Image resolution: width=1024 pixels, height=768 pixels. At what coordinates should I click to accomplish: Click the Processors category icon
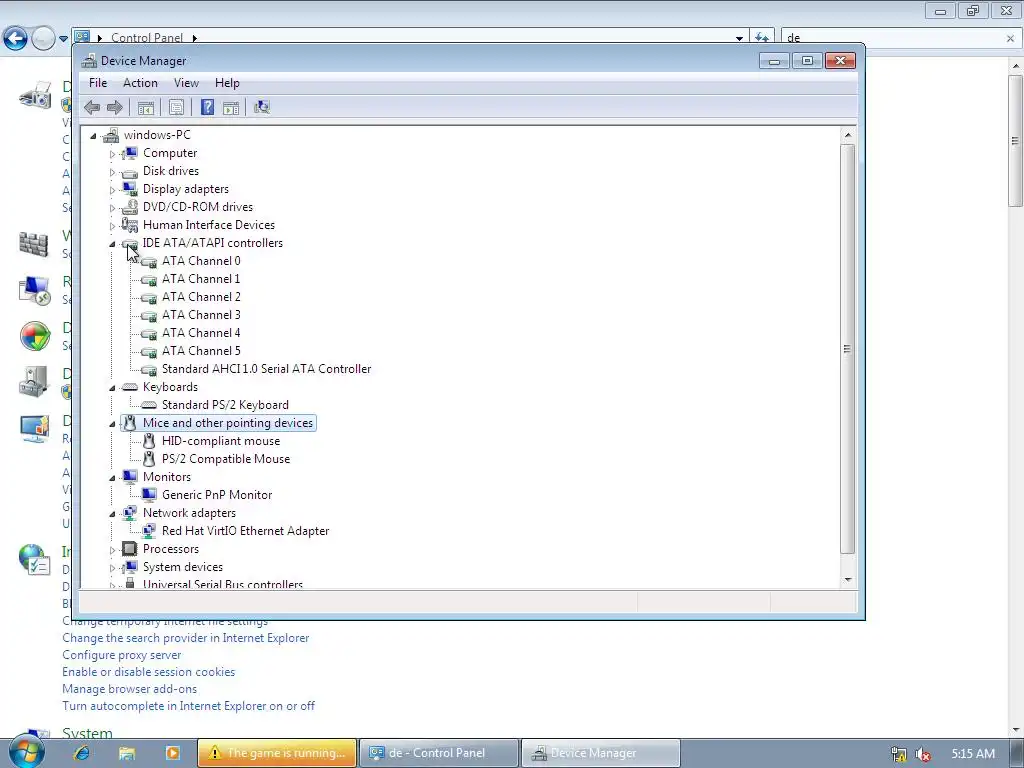pyautogui.click(x=130, y=549)
